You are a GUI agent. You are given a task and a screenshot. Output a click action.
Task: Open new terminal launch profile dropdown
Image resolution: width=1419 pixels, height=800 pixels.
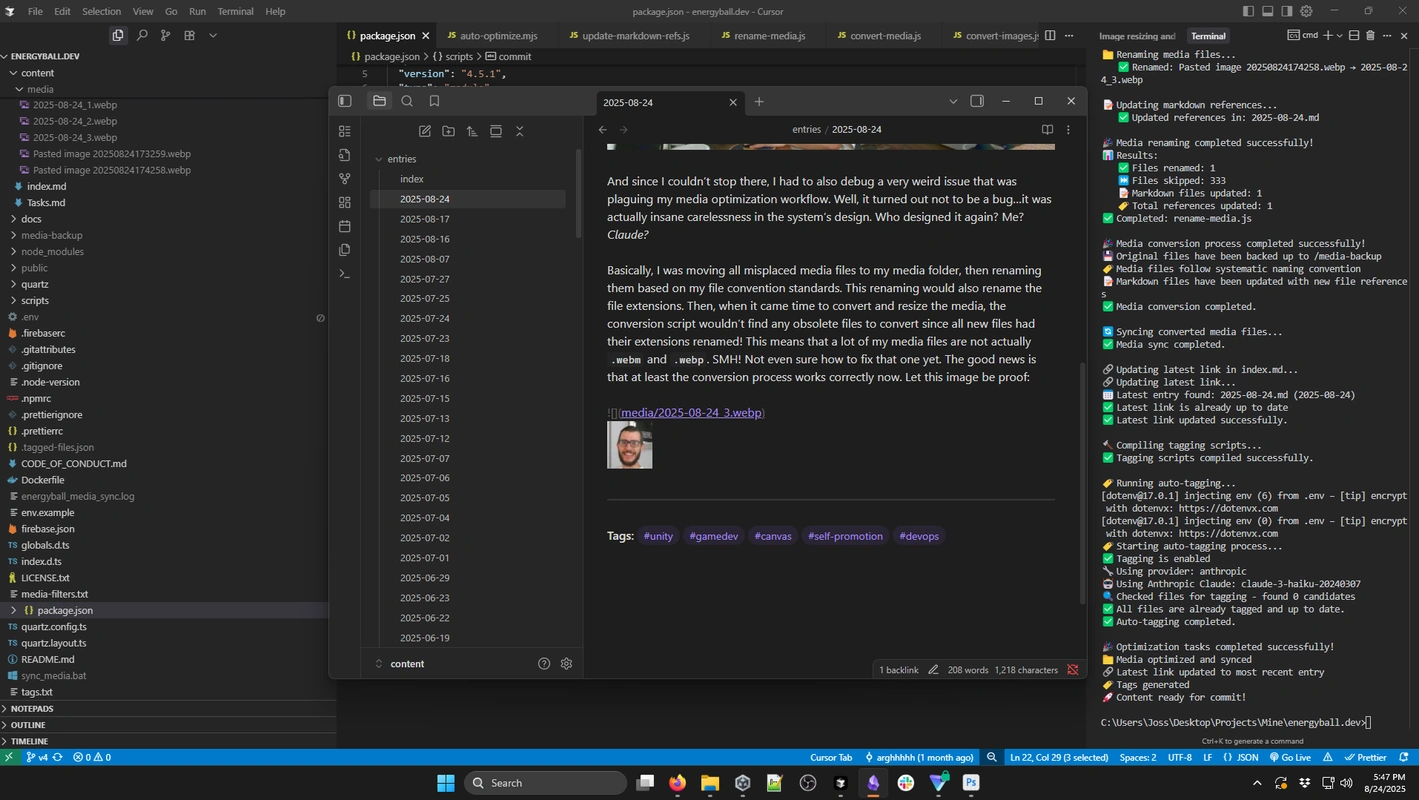pos(1339,36)
